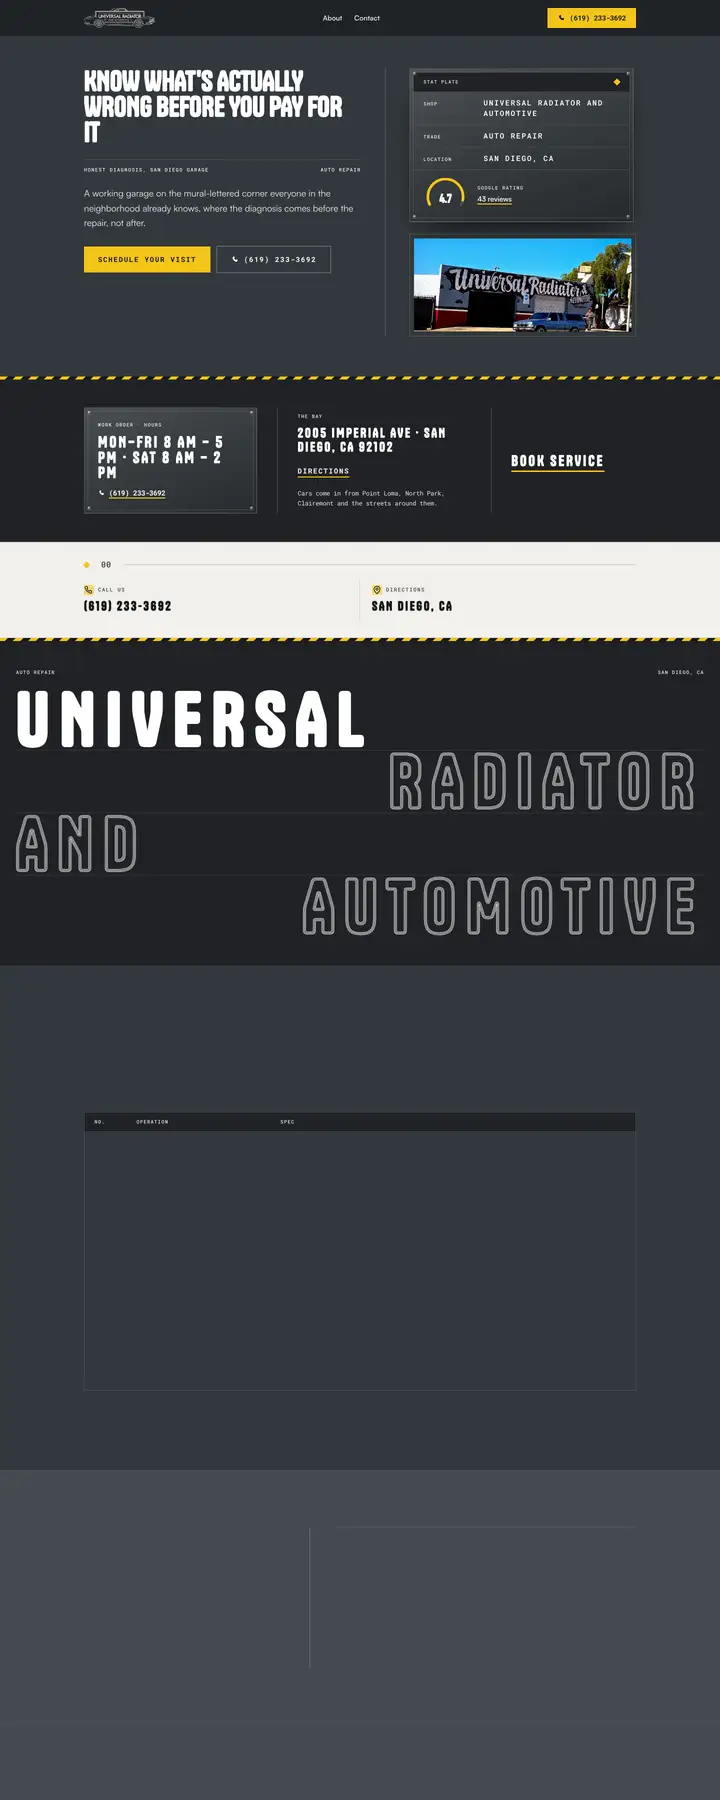Click the outlined RADIATOR heading word

(x=542, y=781)
